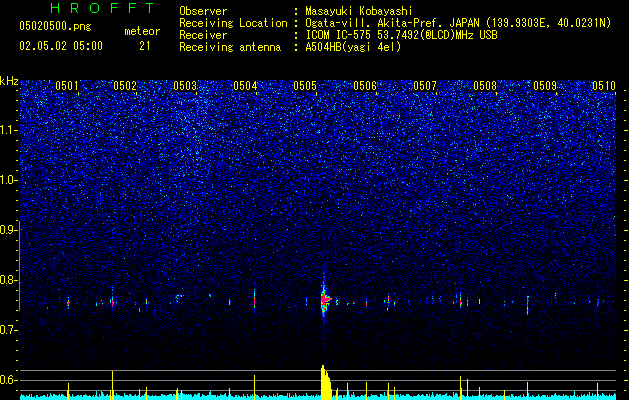This screenshot has width=629, height=400.
Task: Click the 'Receiving Location' label
Action: pos(233,23)
